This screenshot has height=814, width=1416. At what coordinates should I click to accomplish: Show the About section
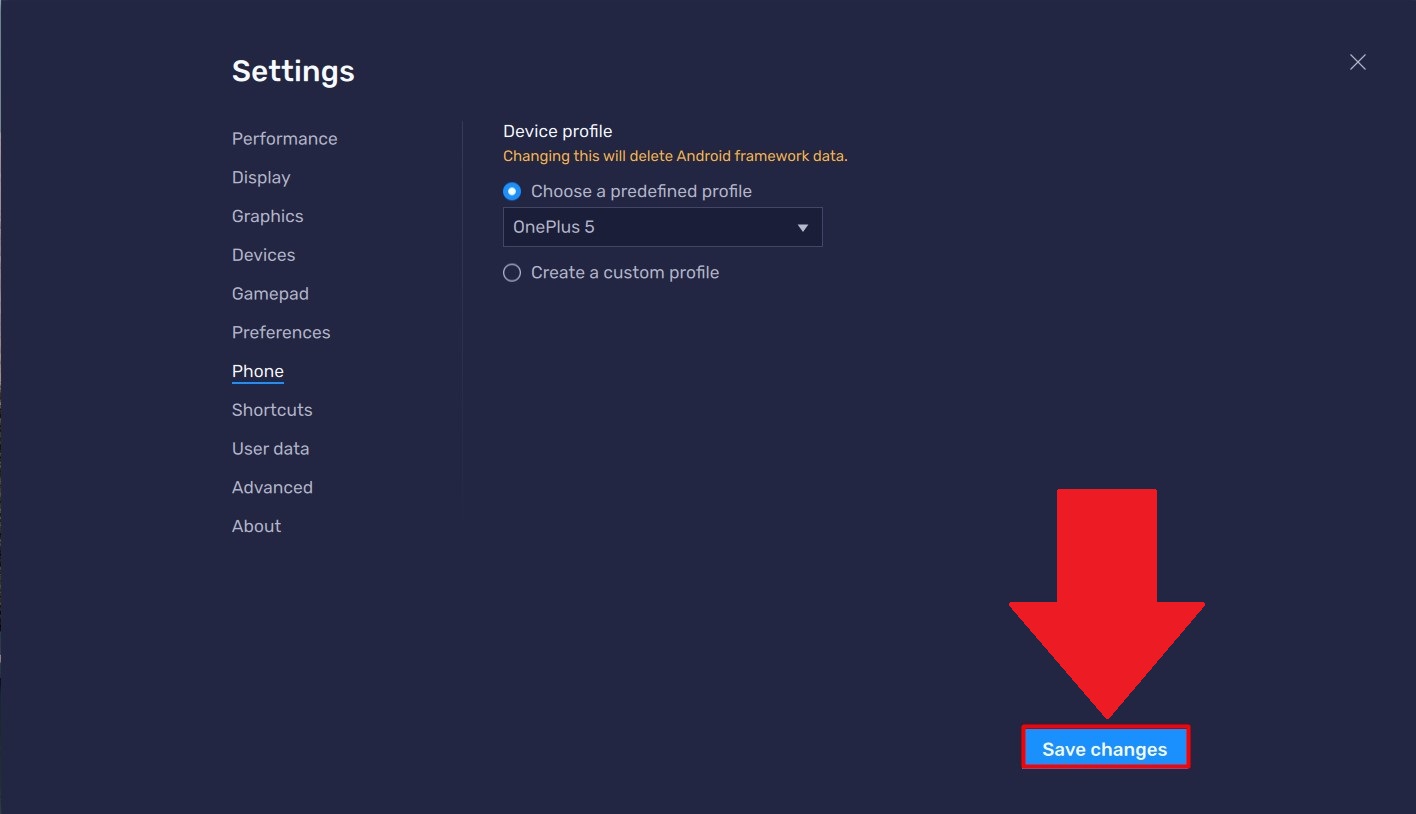(x=256, y=526)
